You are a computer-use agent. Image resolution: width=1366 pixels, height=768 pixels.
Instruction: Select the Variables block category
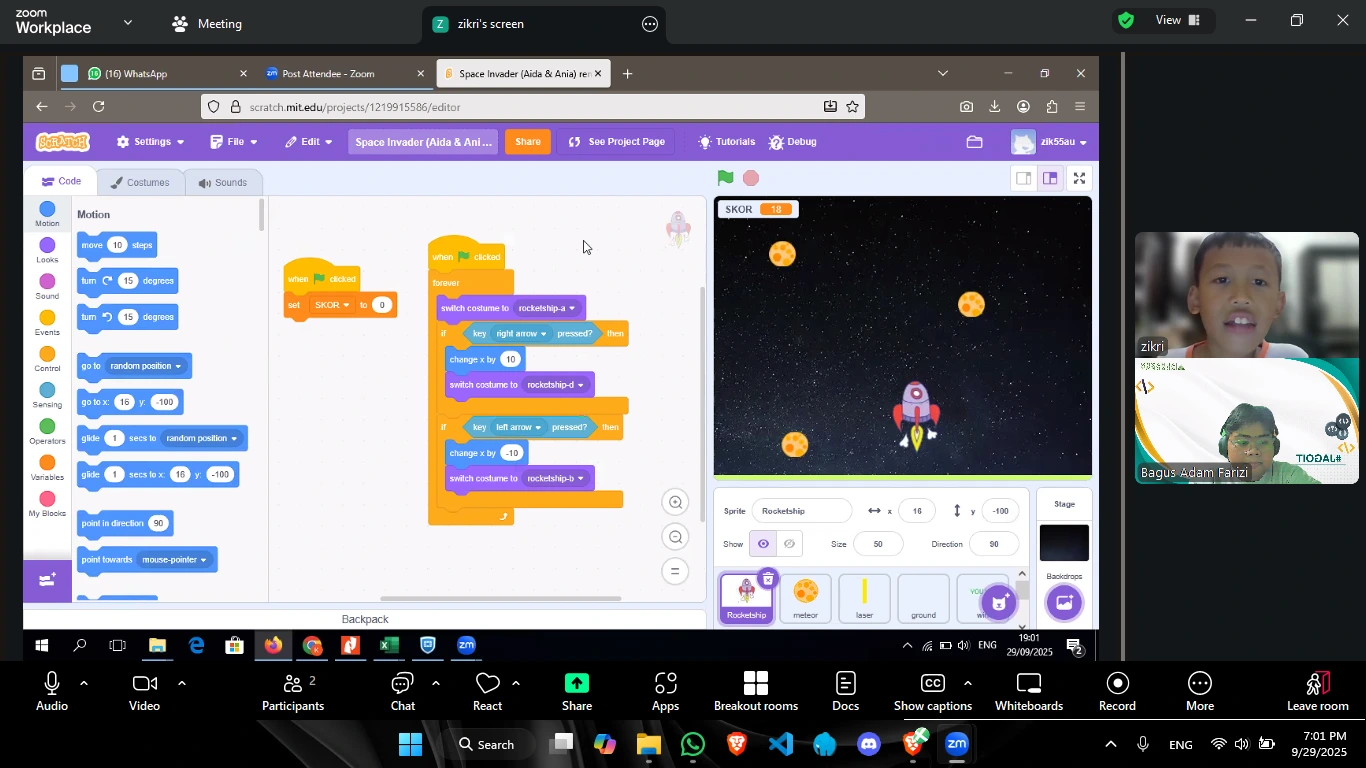[47, 468]
